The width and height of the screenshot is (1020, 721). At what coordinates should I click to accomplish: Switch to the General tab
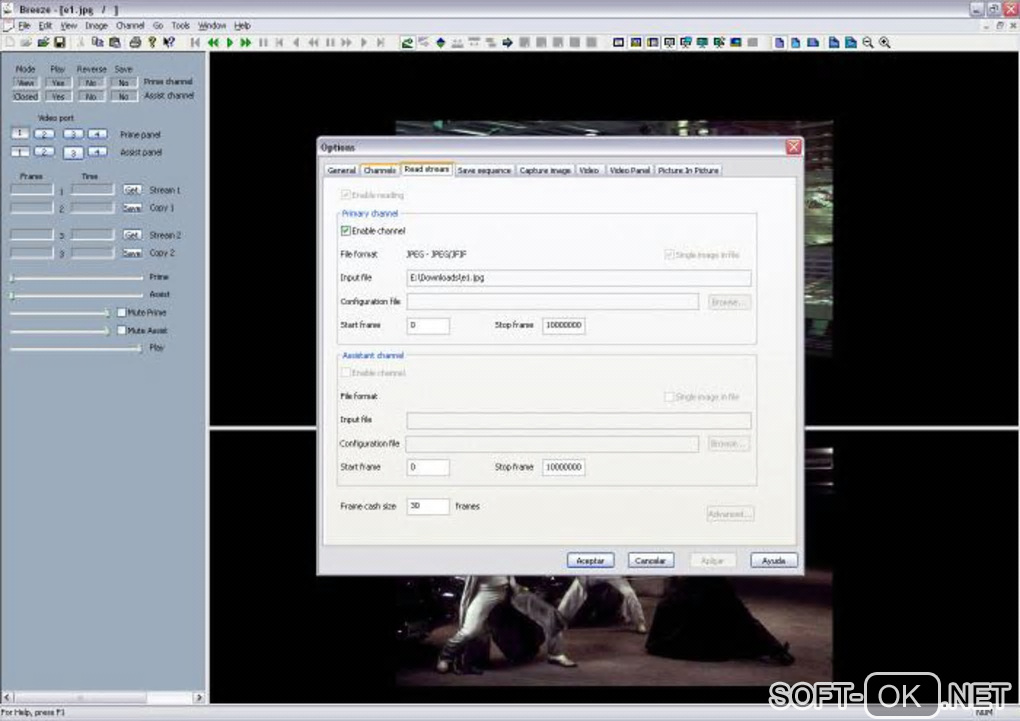342,170
